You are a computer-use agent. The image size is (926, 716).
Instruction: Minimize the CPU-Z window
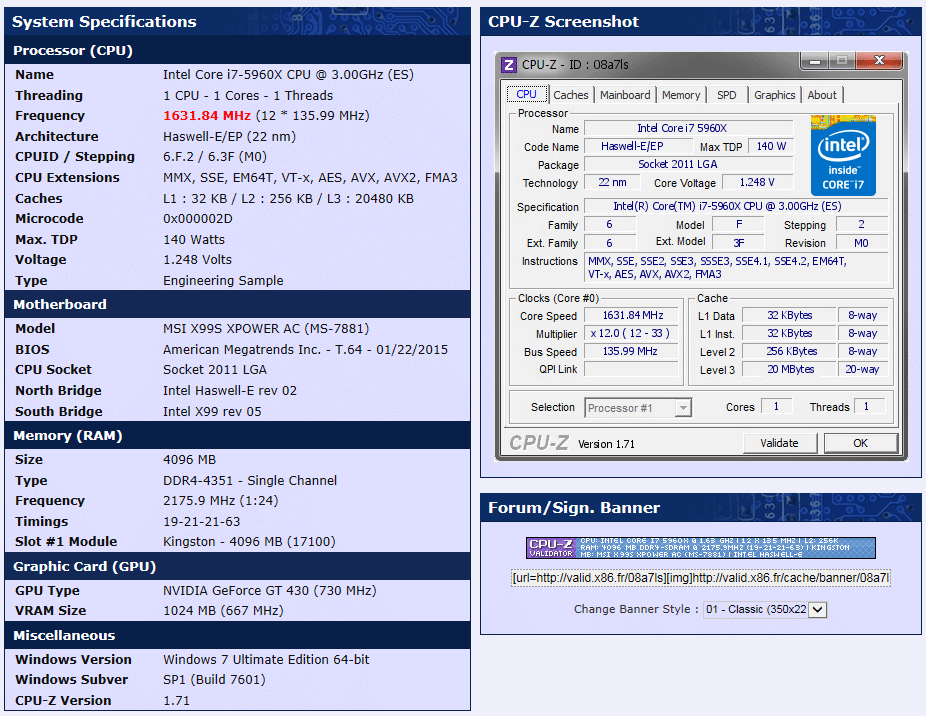[x=816, y=62]
